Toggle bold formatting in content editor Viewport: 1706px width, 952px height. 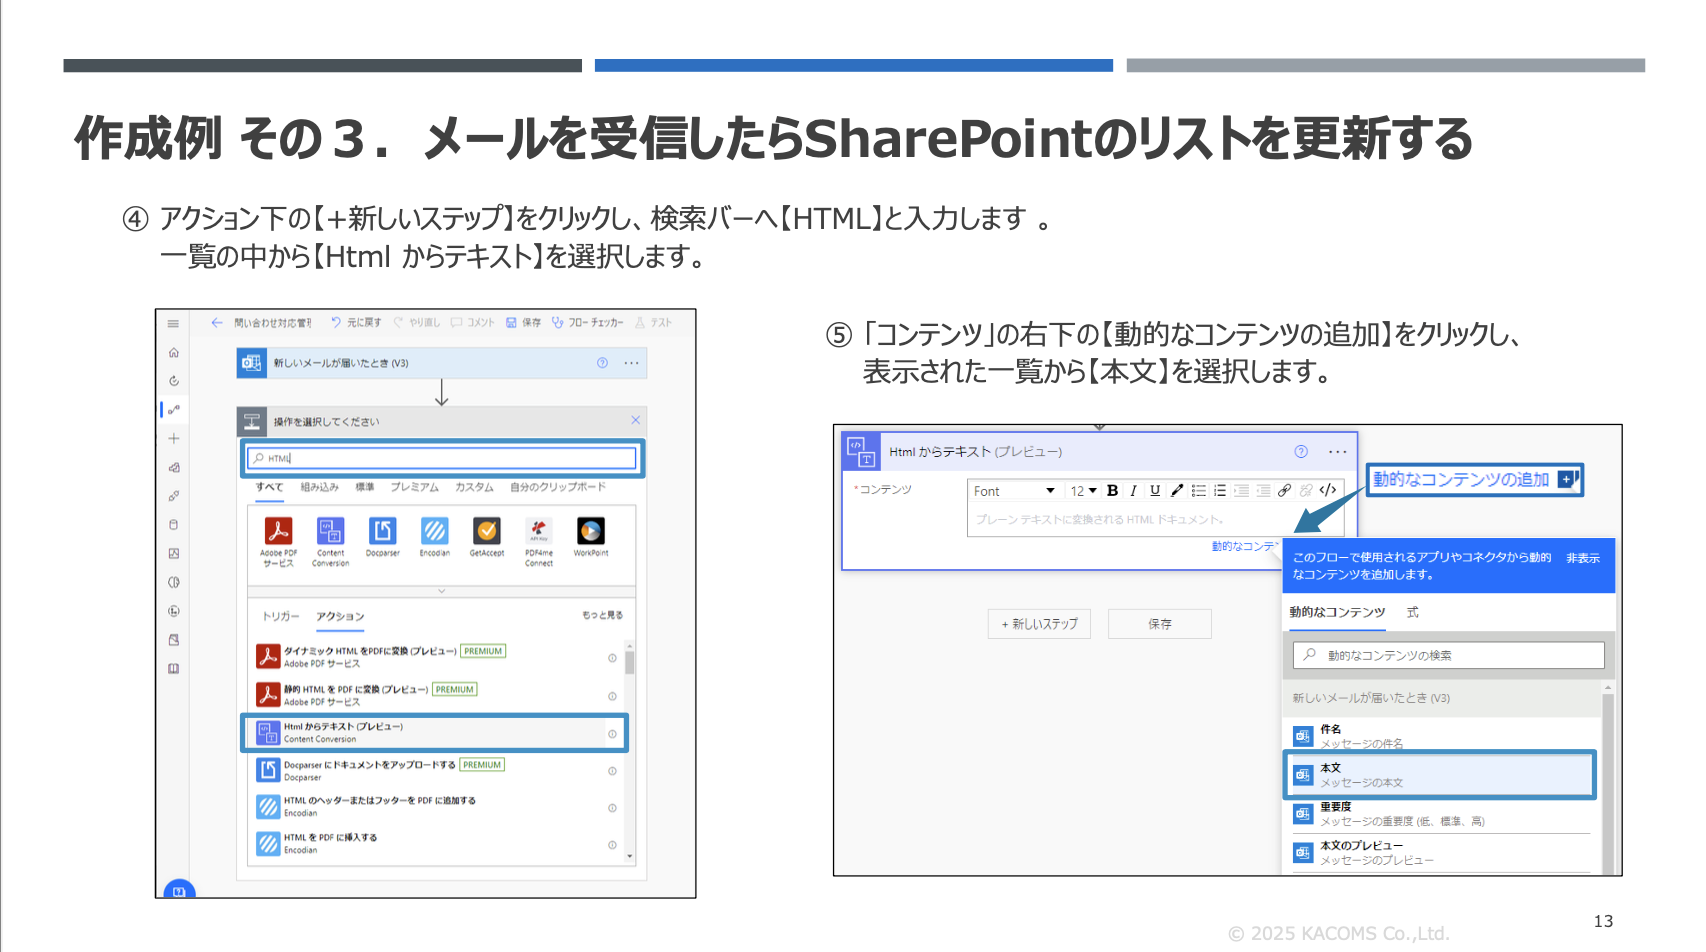[x=1112, y=490]
